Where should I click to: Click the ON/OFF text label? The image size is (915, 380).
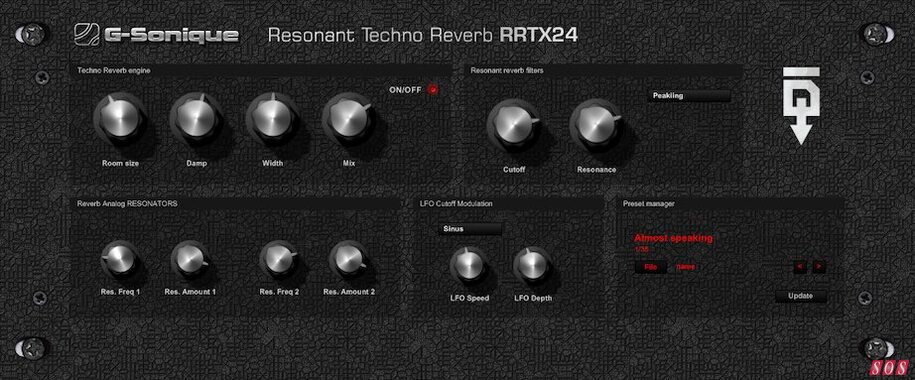click(x=406, y=90)
